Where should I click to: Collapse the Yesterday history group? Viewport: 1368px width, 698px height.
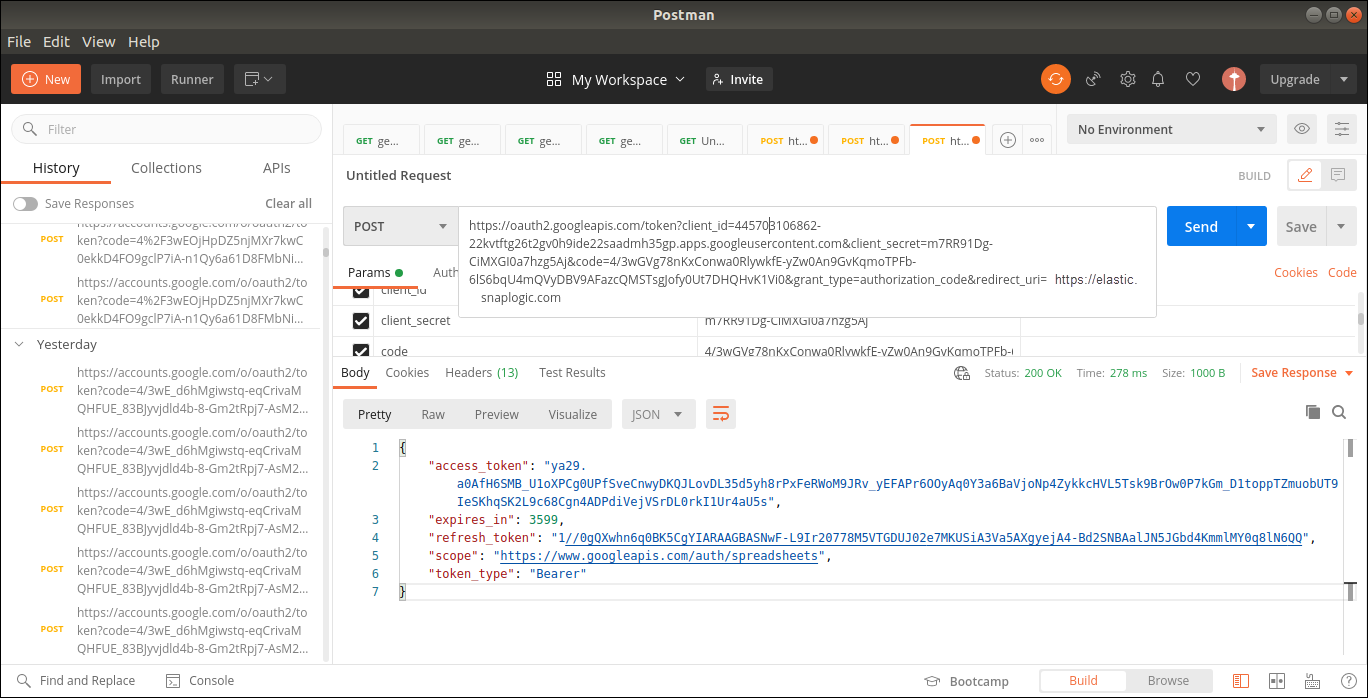(x=19, y=344)
